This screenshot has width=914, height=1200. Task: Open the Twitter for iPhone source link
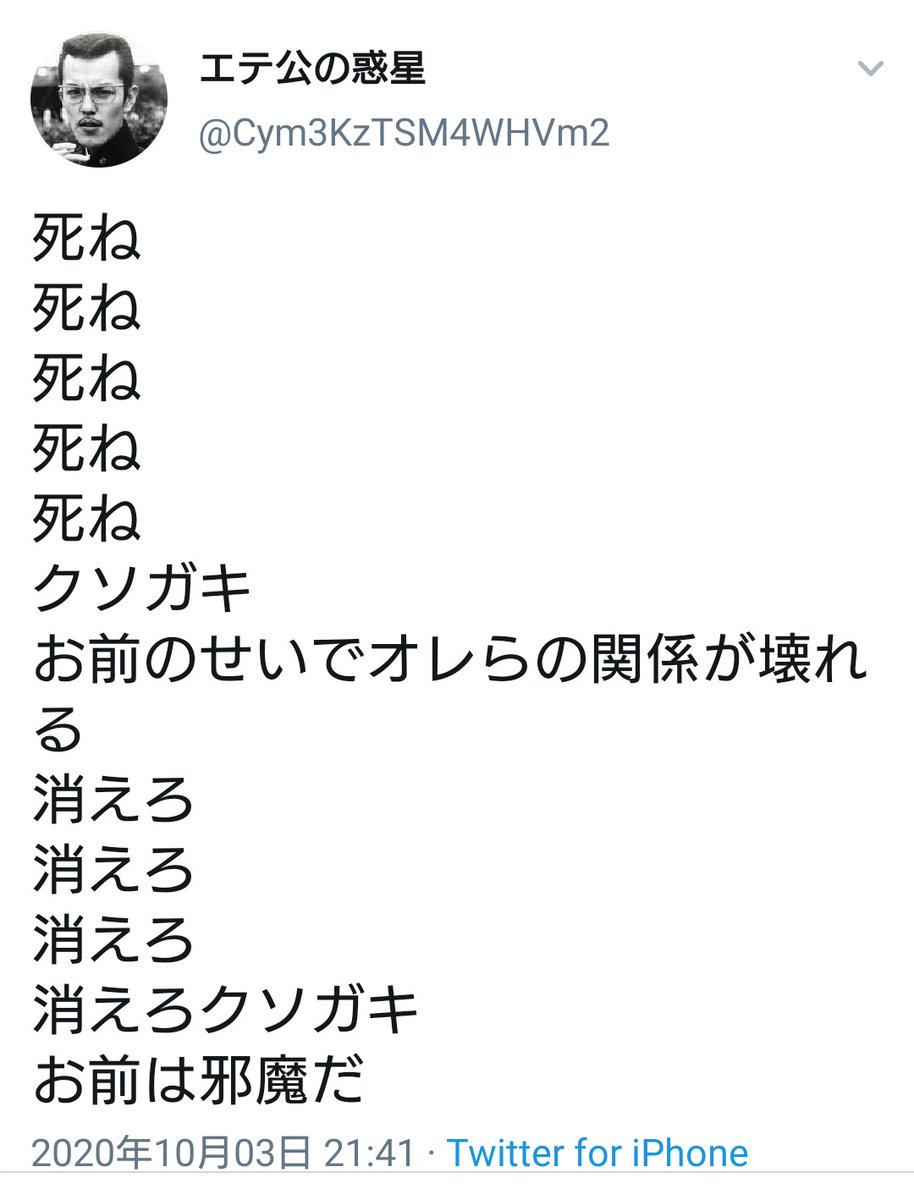point(597,1153)
